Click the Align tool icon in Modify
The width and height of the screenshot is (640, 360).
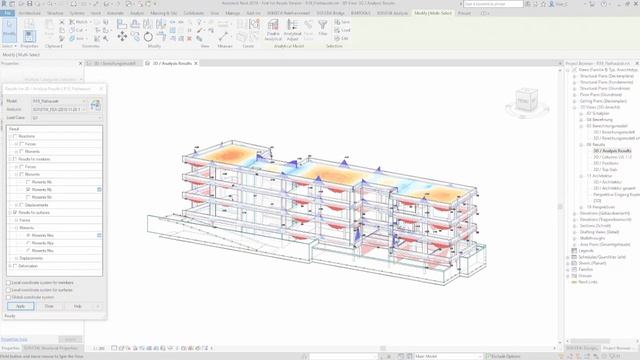tap(122, 24)
